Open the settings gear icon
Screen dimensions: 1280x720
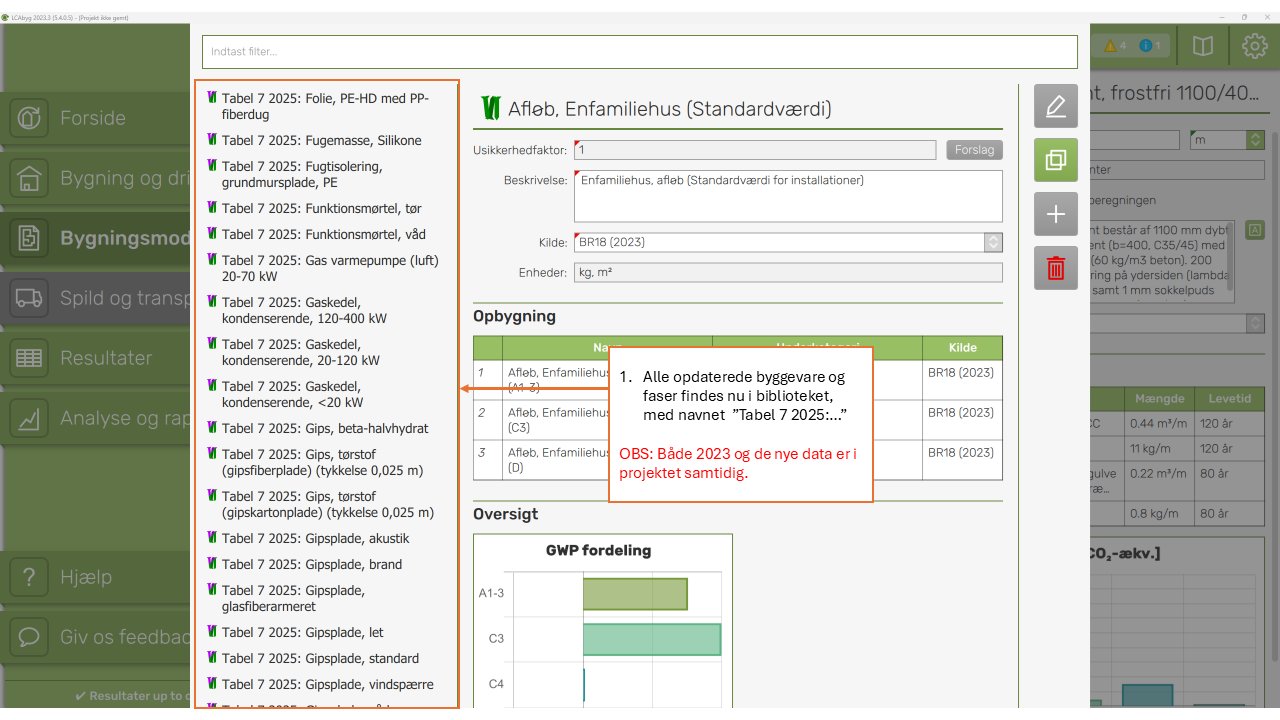tap(1254, 46)
